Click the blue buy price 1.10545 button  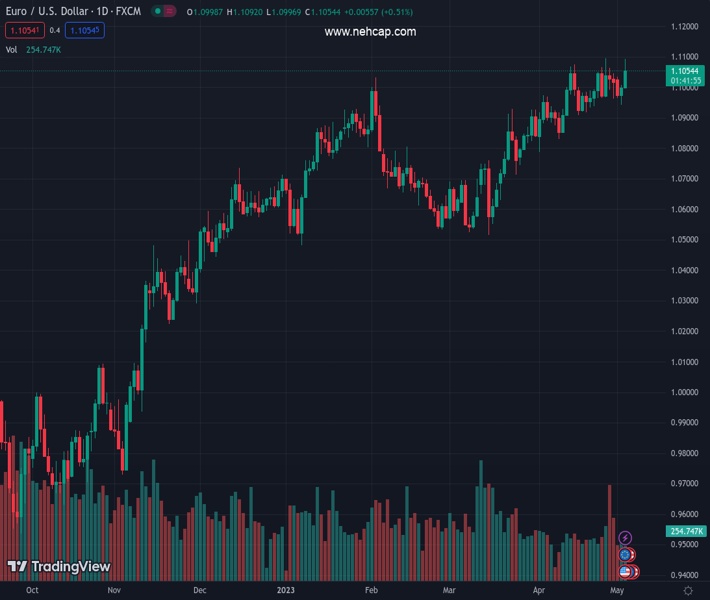coord(85,30)
